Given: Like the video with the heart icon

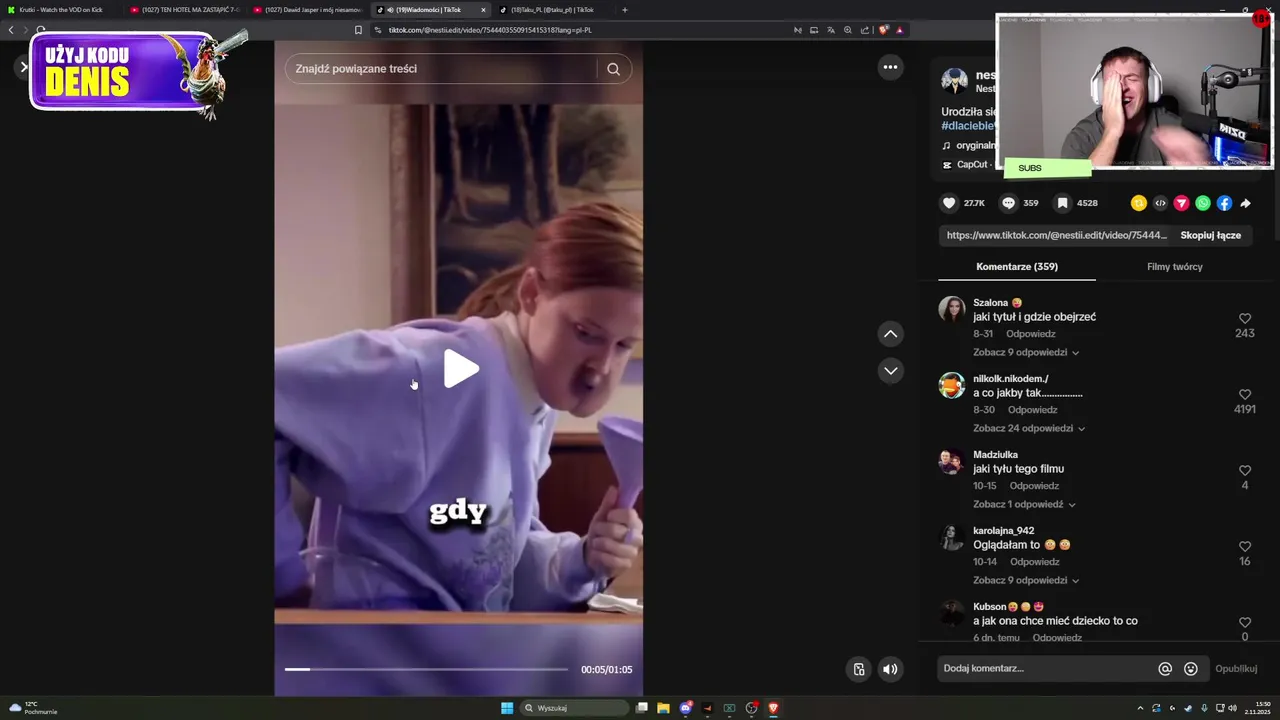Looking at the screenshot, I should [949, 203].
